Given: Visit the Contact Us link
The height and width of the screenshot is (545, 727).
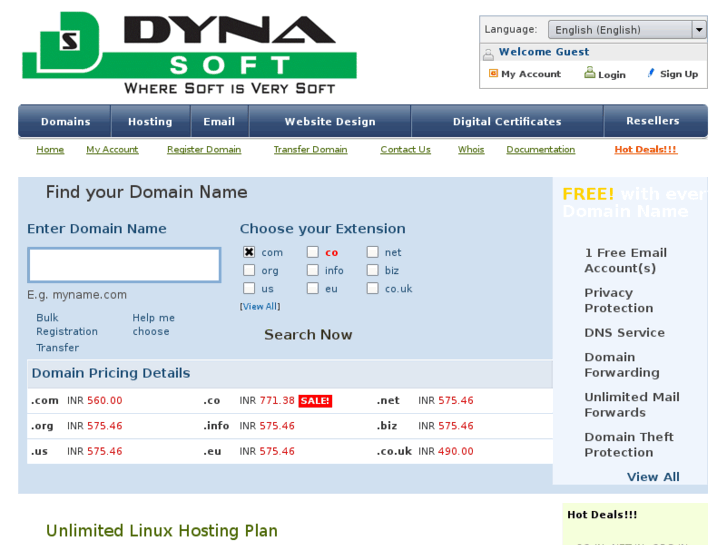Looking at the screenshot, I should click(405, 149).
